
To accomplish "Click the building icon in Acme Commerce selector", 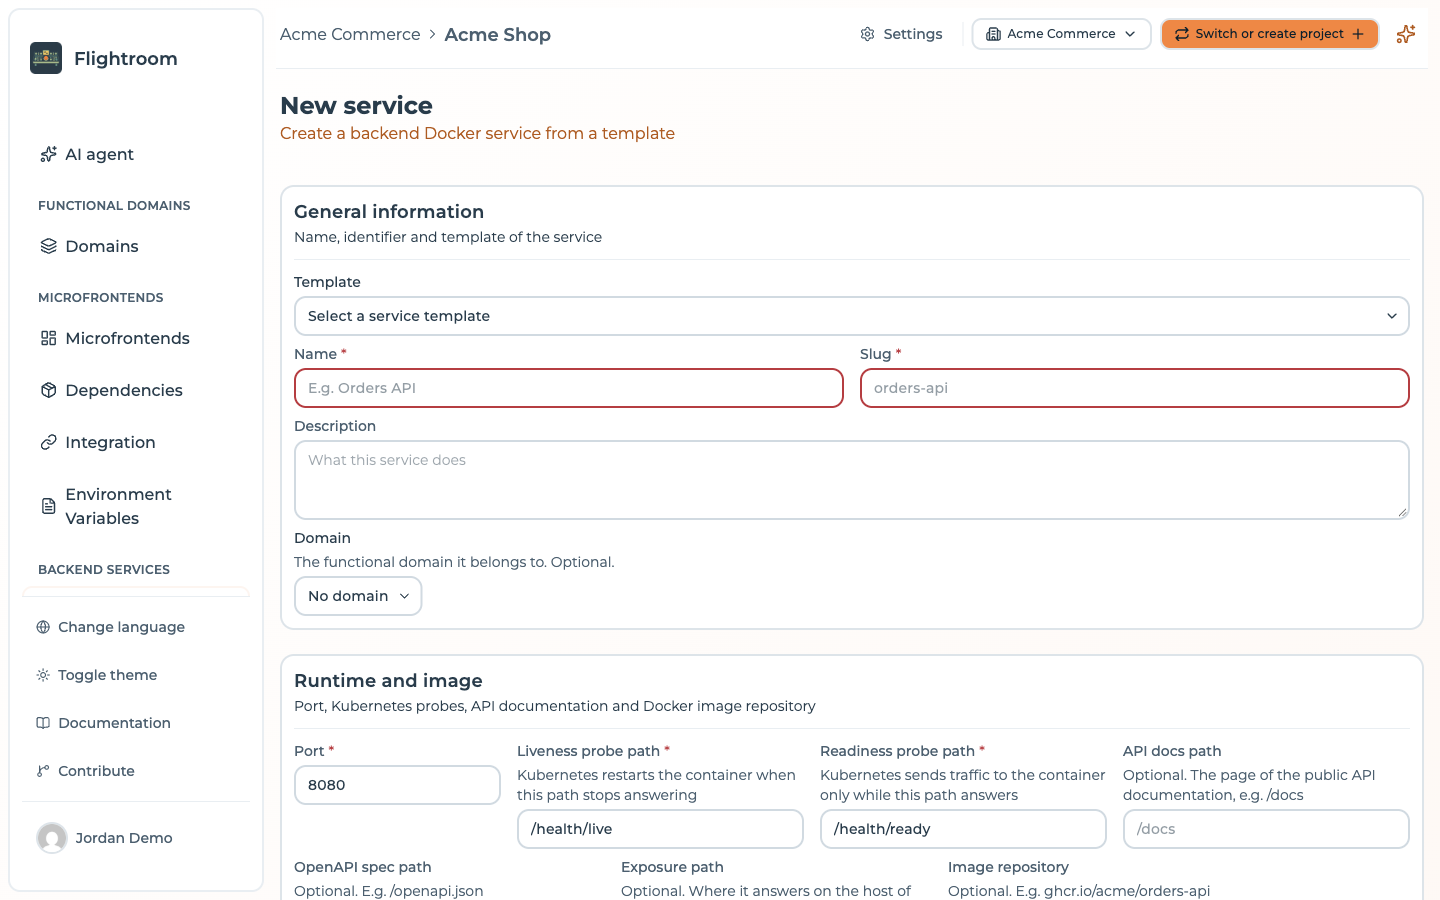I will [x=993, y=34].
